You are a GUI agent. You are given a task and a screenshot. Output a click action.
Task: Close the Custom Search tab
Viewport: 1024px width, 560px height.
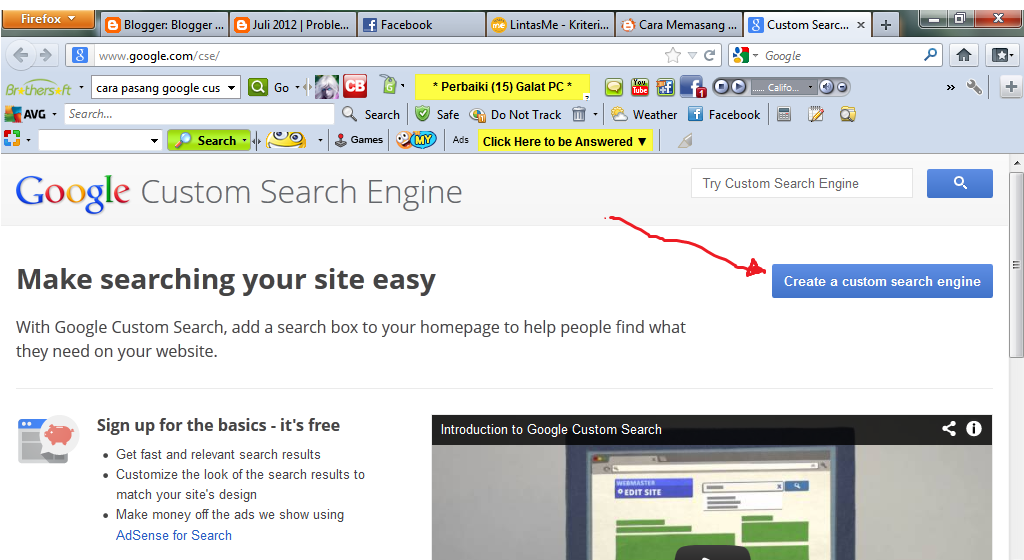click(861, 25)
